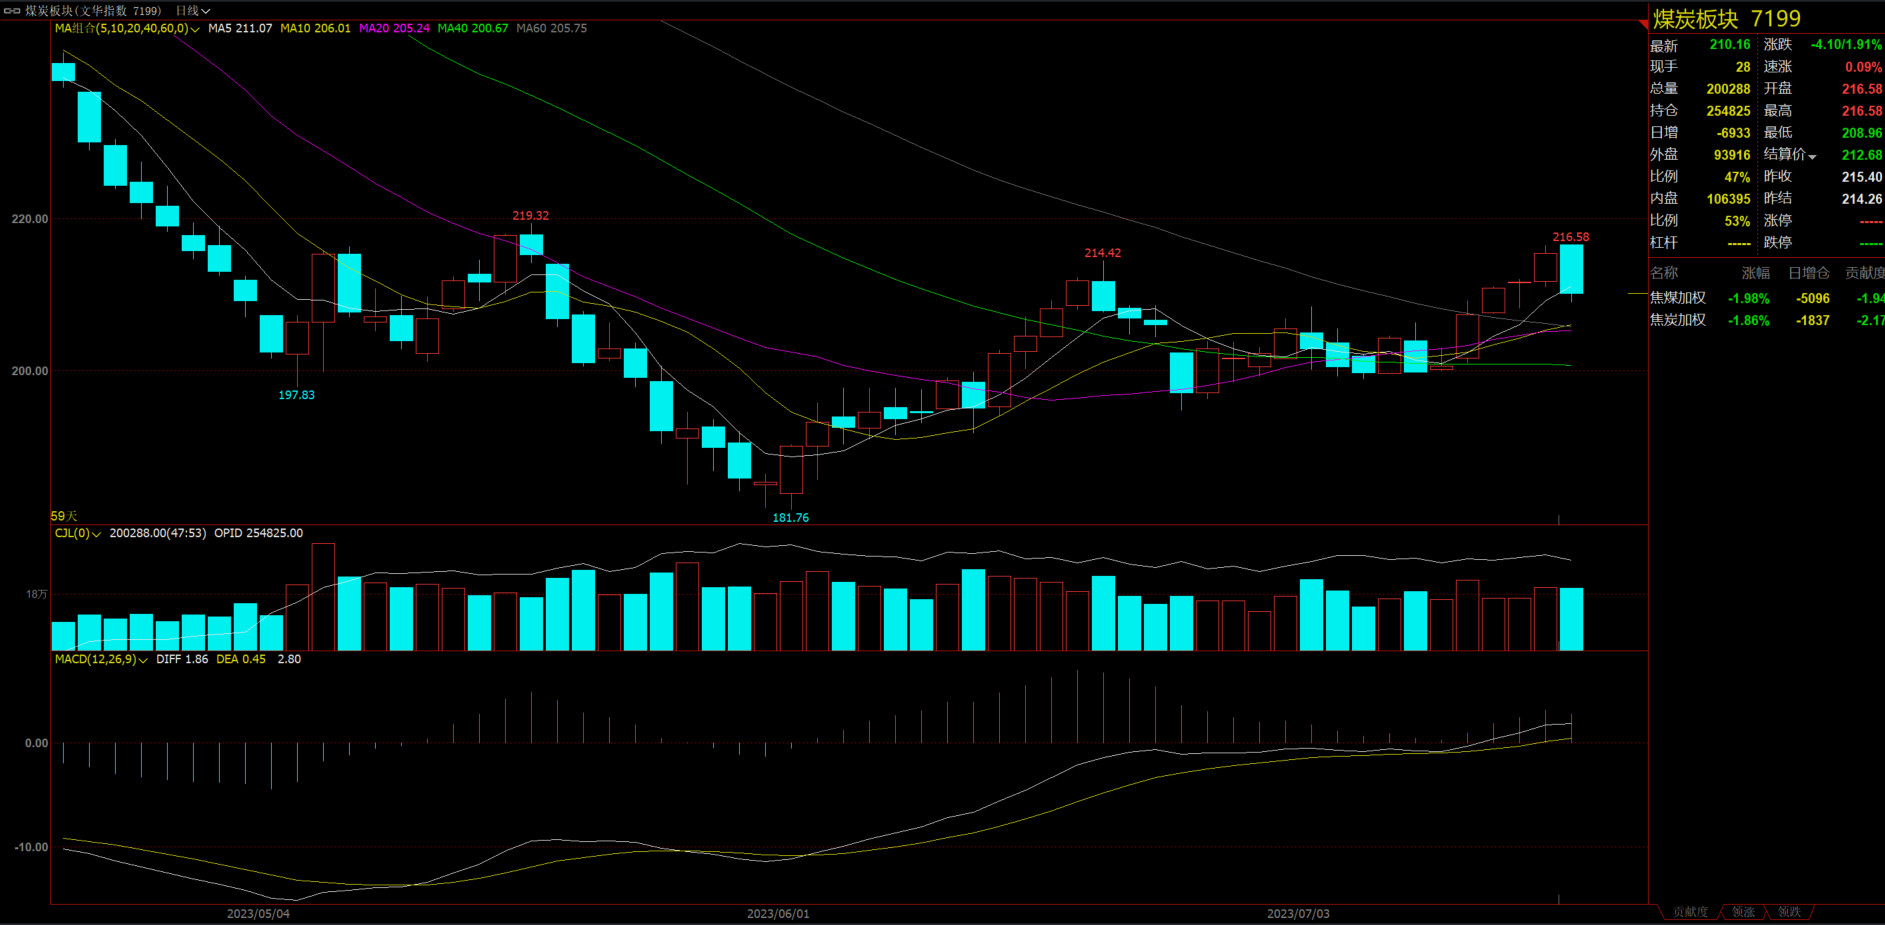Click the 昨收 215.40 value
The width and height of the screenshot is (1885, 925).
point(1862,177)
